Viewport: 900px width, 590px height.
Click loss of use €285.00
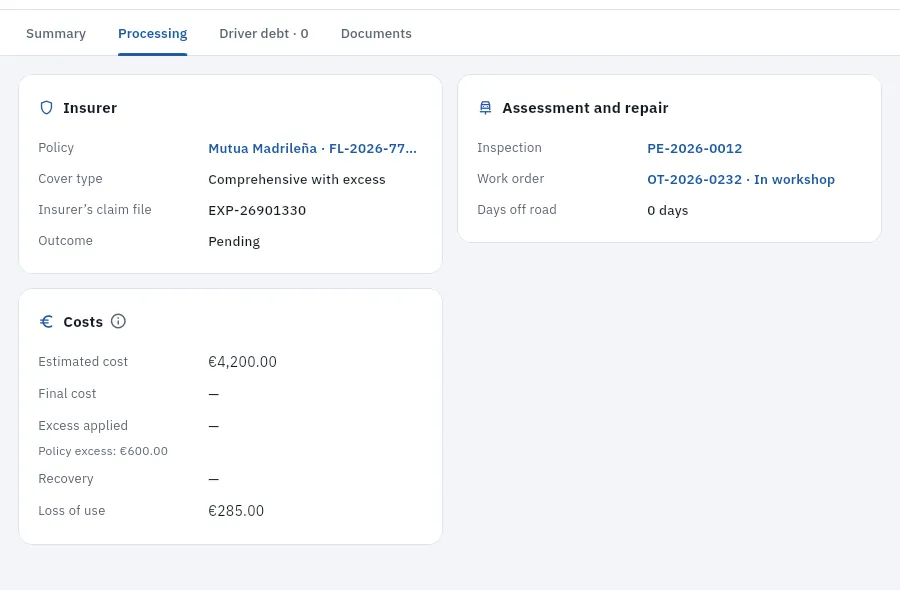236,511
